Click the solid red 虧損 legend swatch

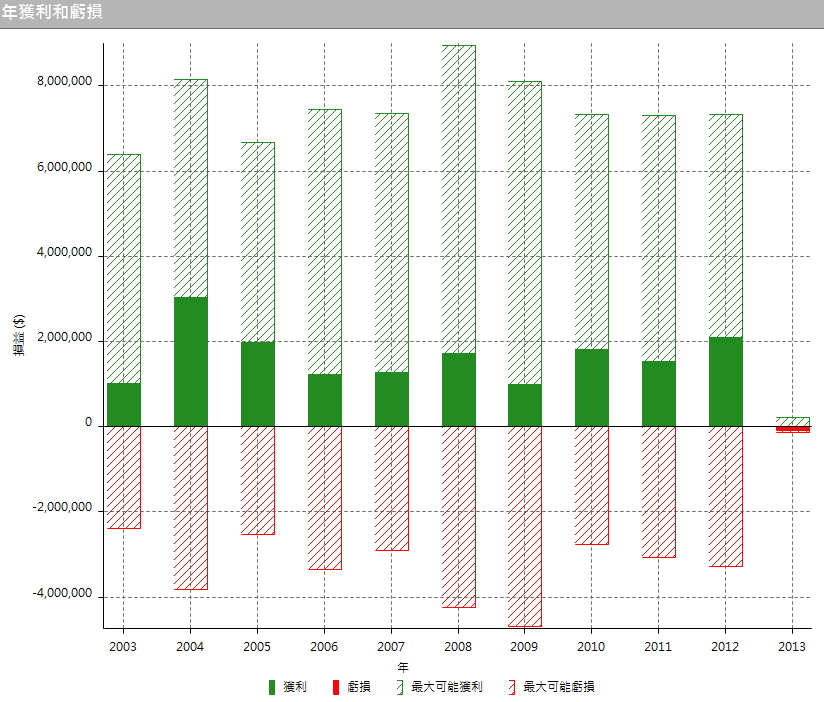336,687
